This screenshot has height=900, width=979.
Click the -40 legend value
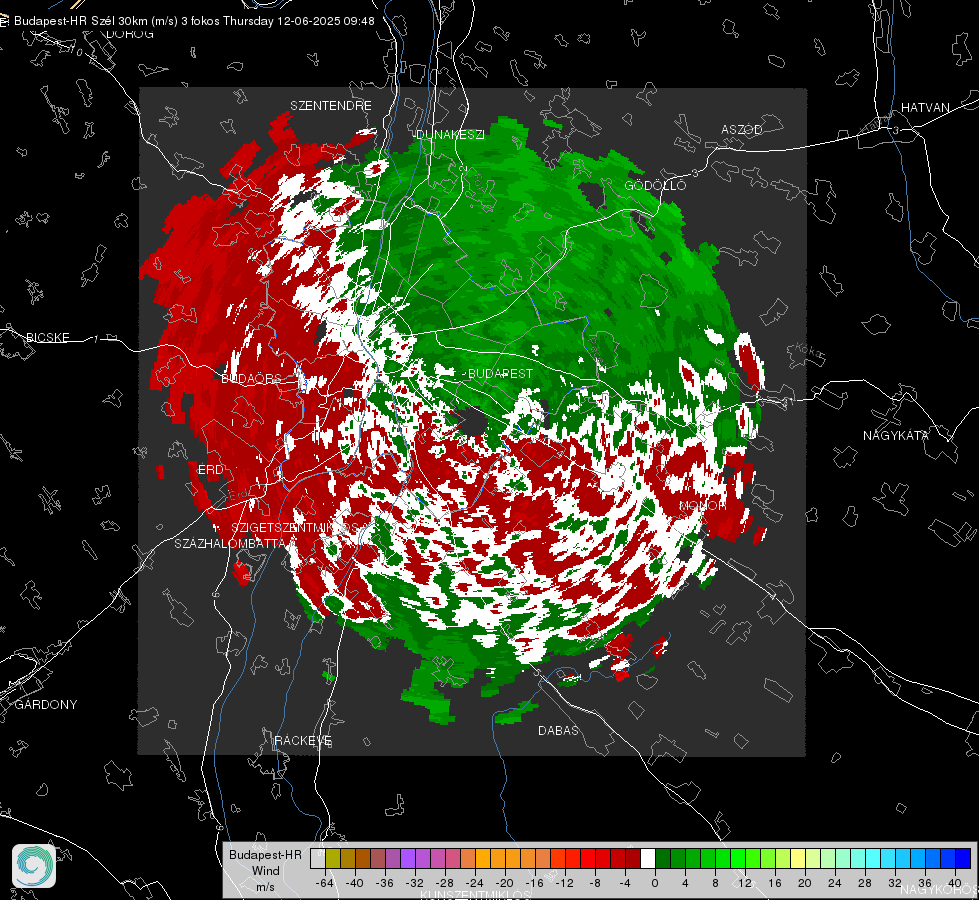coord(355,883)
